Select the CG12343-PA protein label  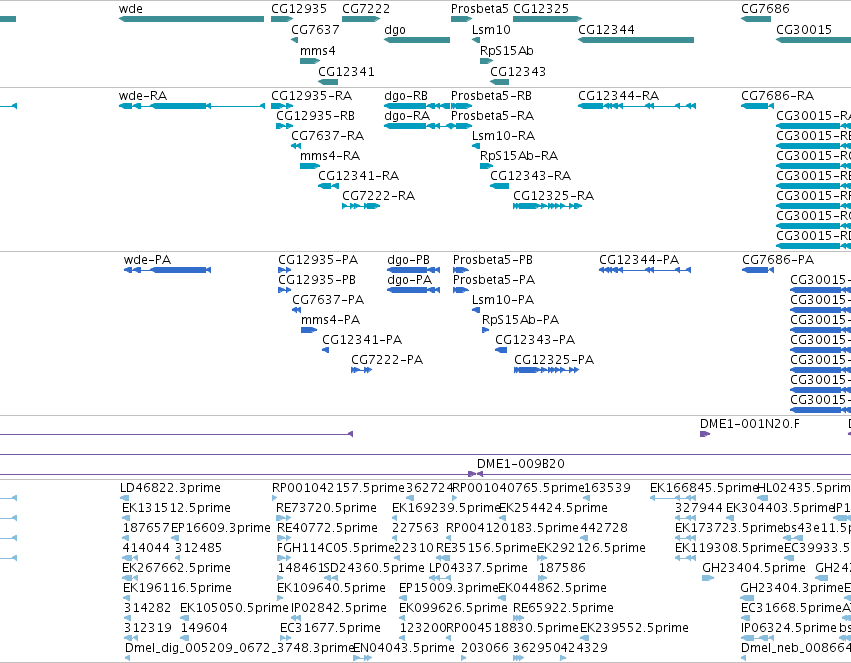[x=535, y=341]
